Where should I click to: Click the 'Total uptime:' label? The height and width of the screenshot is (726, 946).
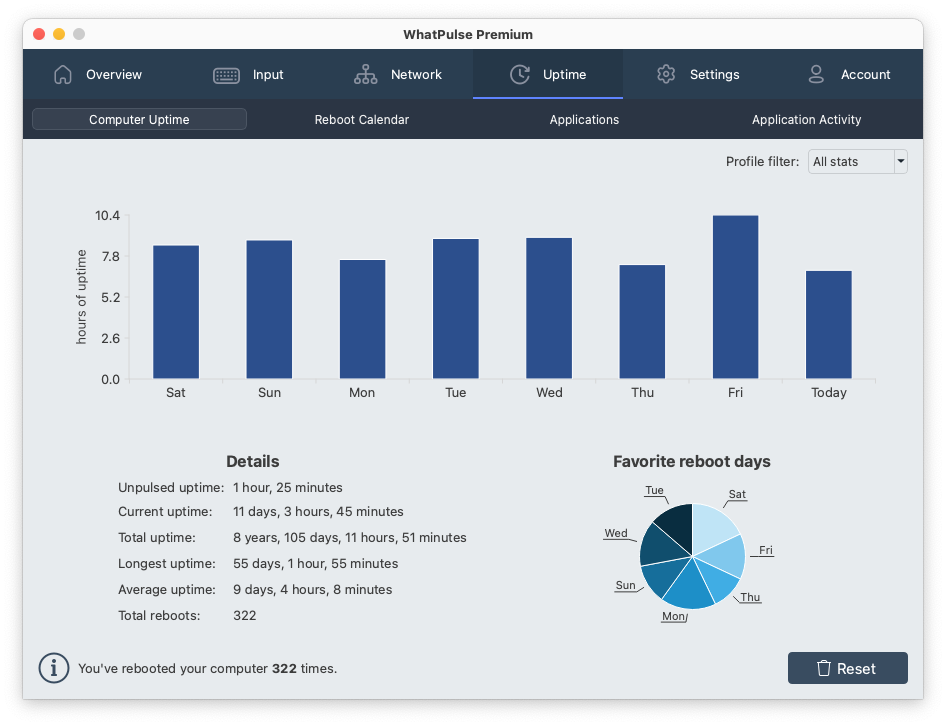(x=156, y=537)
